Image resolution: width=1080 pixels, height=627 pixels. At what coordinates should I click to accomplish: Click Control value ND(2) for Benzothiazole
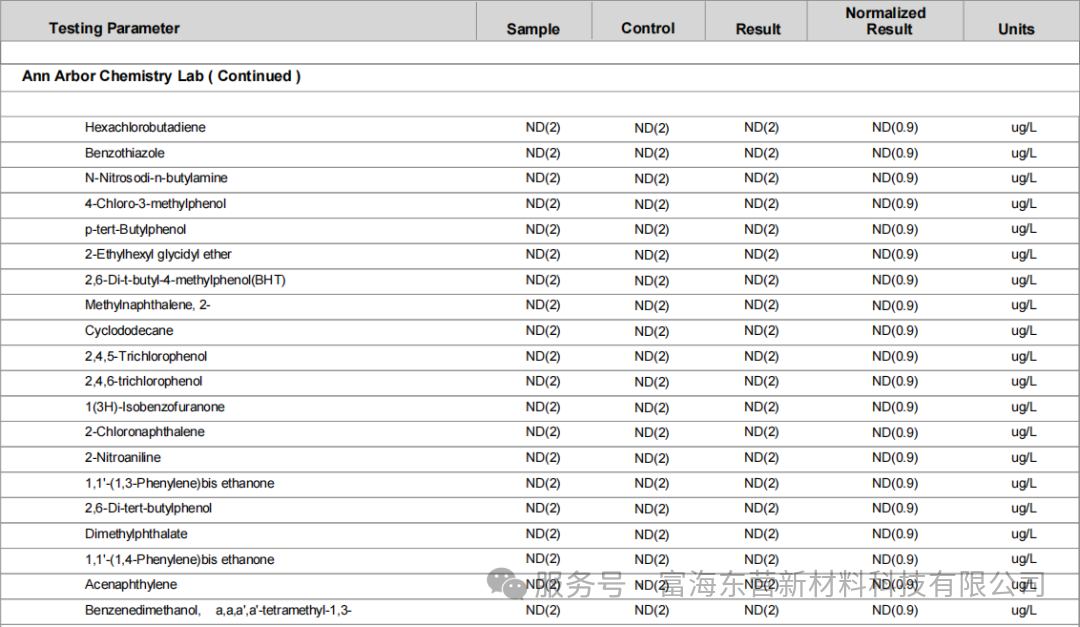tap(652, 153)
